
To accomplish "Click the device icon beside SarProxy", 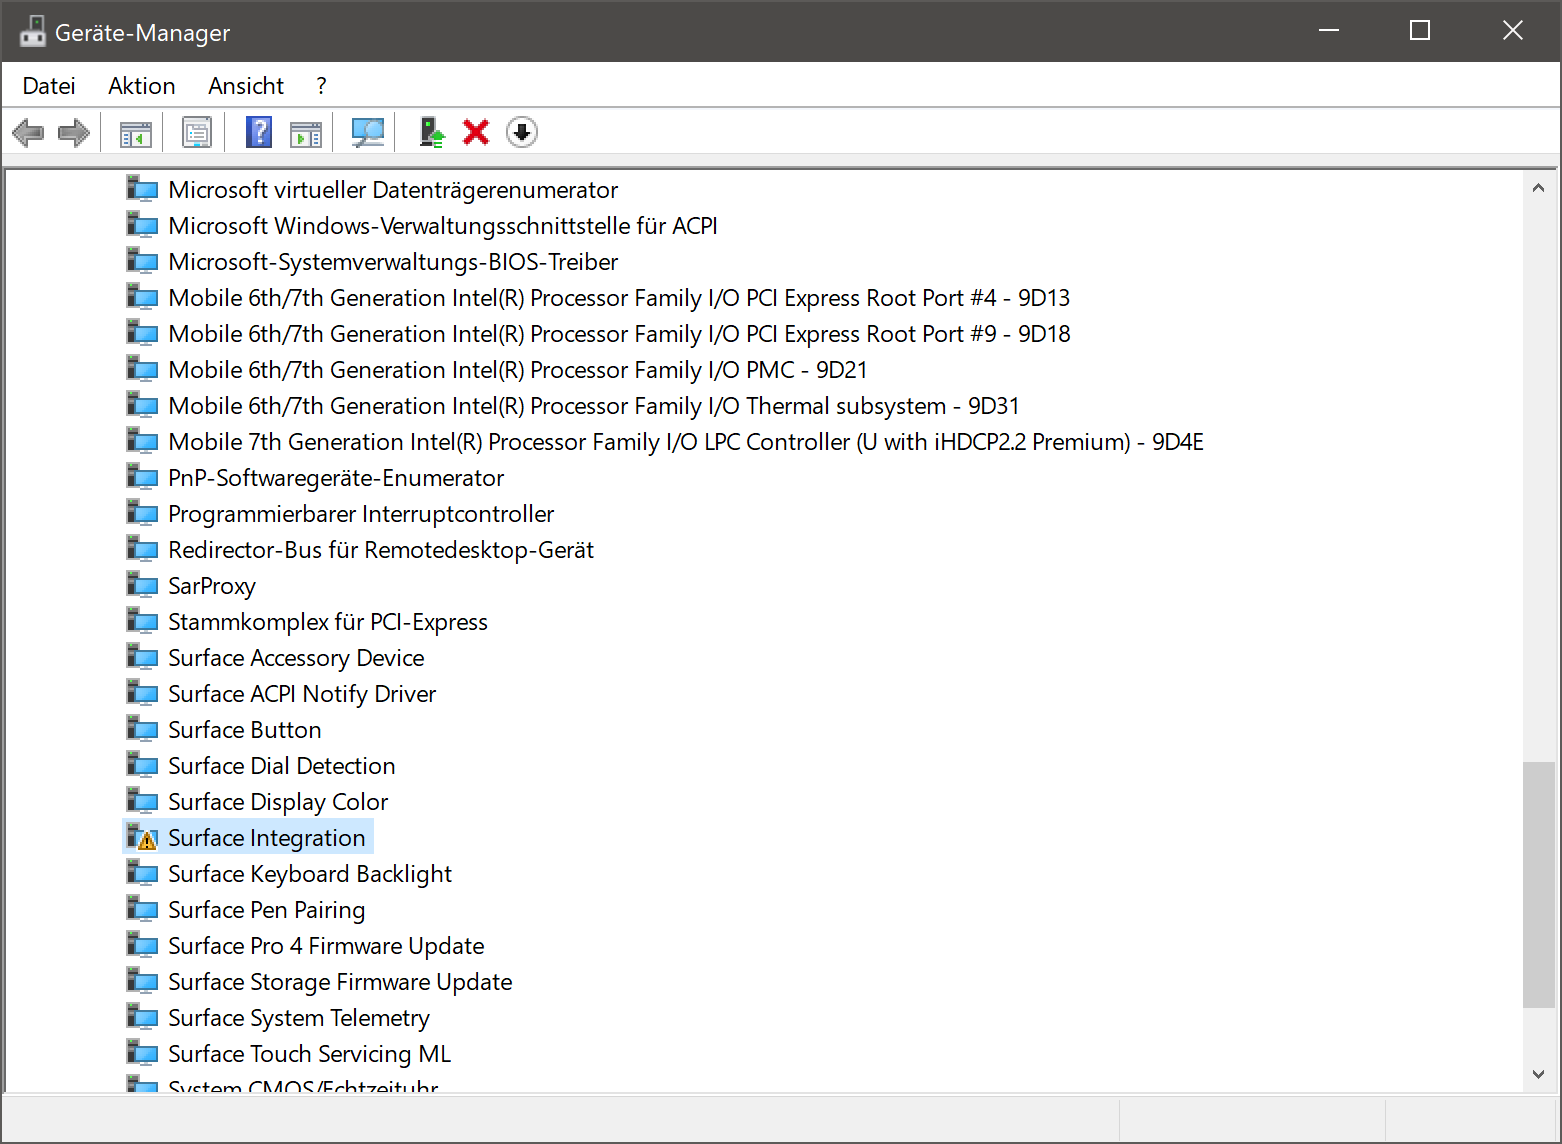I will click(143, 586).
